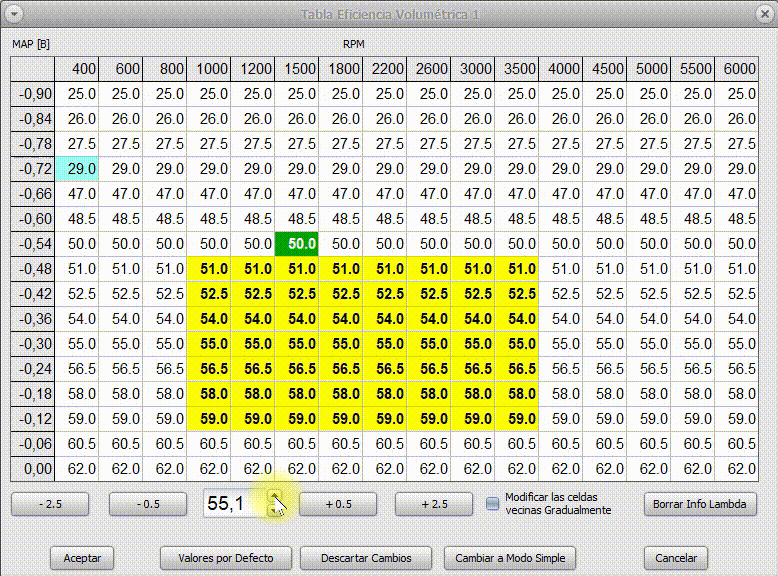The height and width of the screenshot is (576, 778).
Task: Increase value with spinner up arrow
Action: [x=275, y=497]
